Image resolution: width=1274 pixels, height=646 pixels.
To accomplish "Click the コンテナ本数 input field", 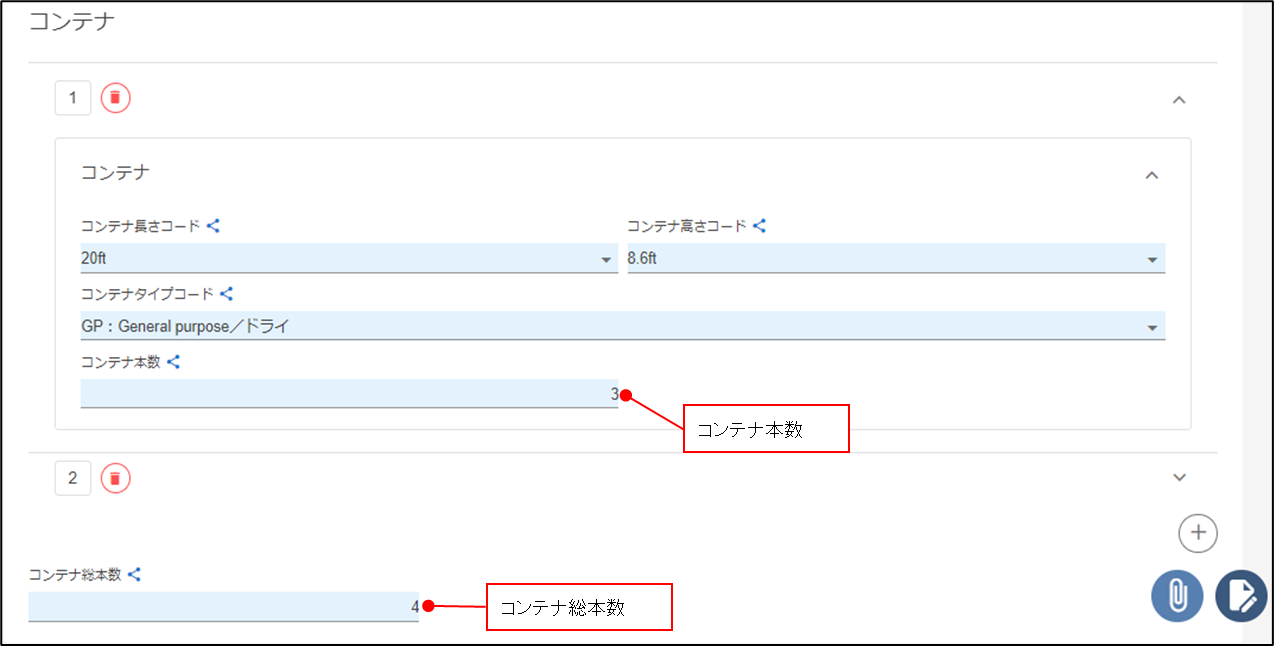I will coord(348,394).
